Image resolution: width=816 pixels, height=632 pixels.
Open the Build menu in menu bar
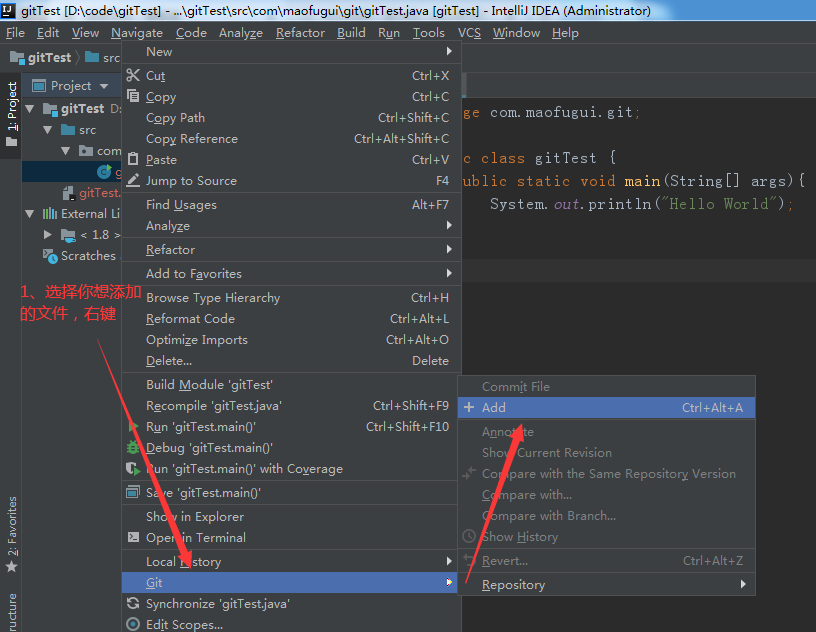351,33
